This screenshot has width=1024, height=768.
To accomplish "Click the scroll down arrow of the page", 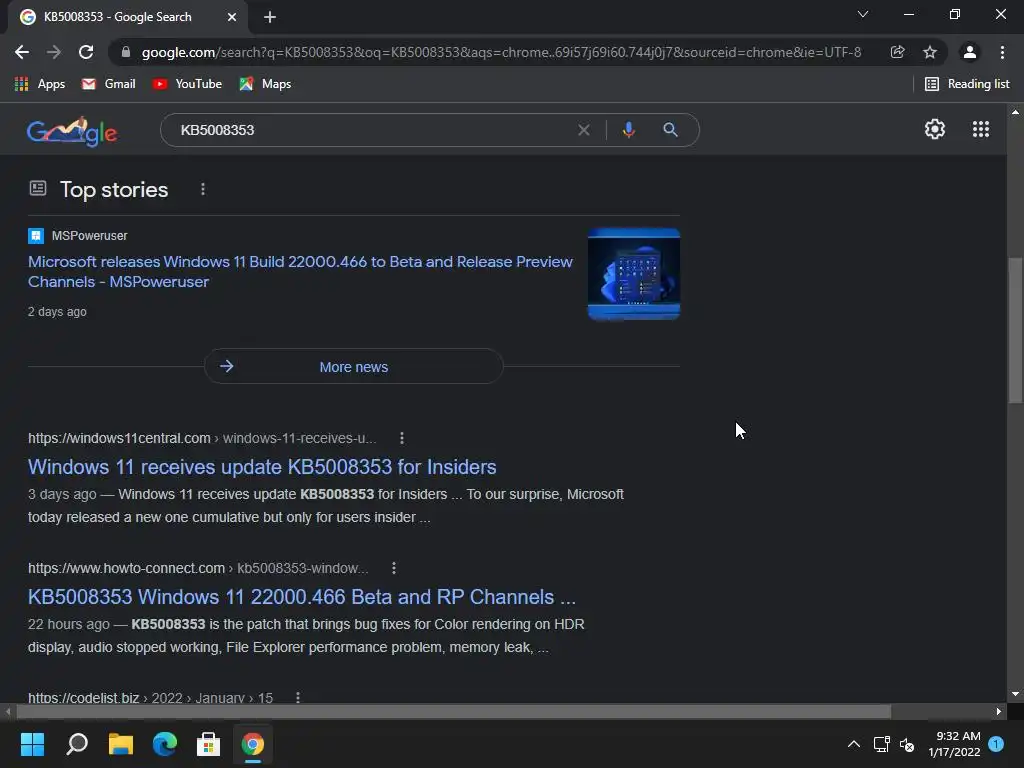I will [1015, 694].
